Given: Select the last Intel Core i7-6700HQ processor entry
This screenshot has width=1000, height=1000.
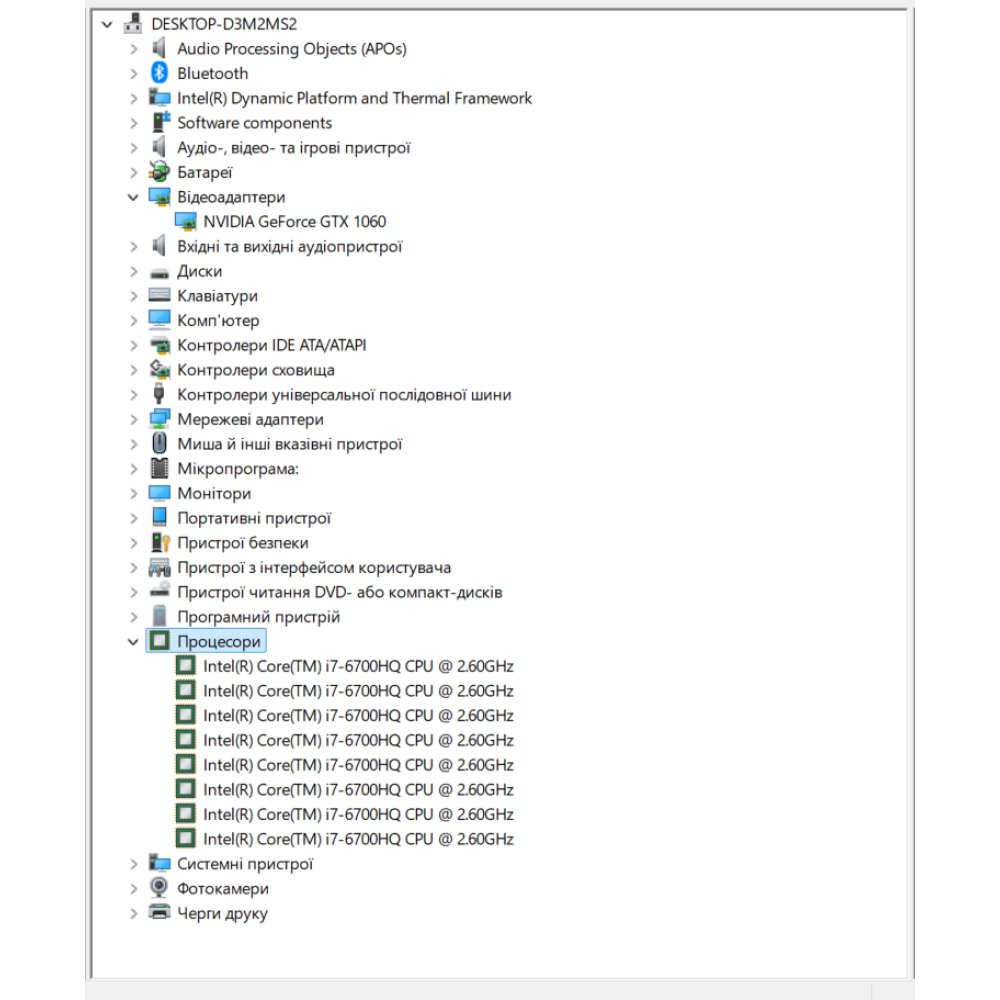Looking at the screenshot, I should 358,839.
